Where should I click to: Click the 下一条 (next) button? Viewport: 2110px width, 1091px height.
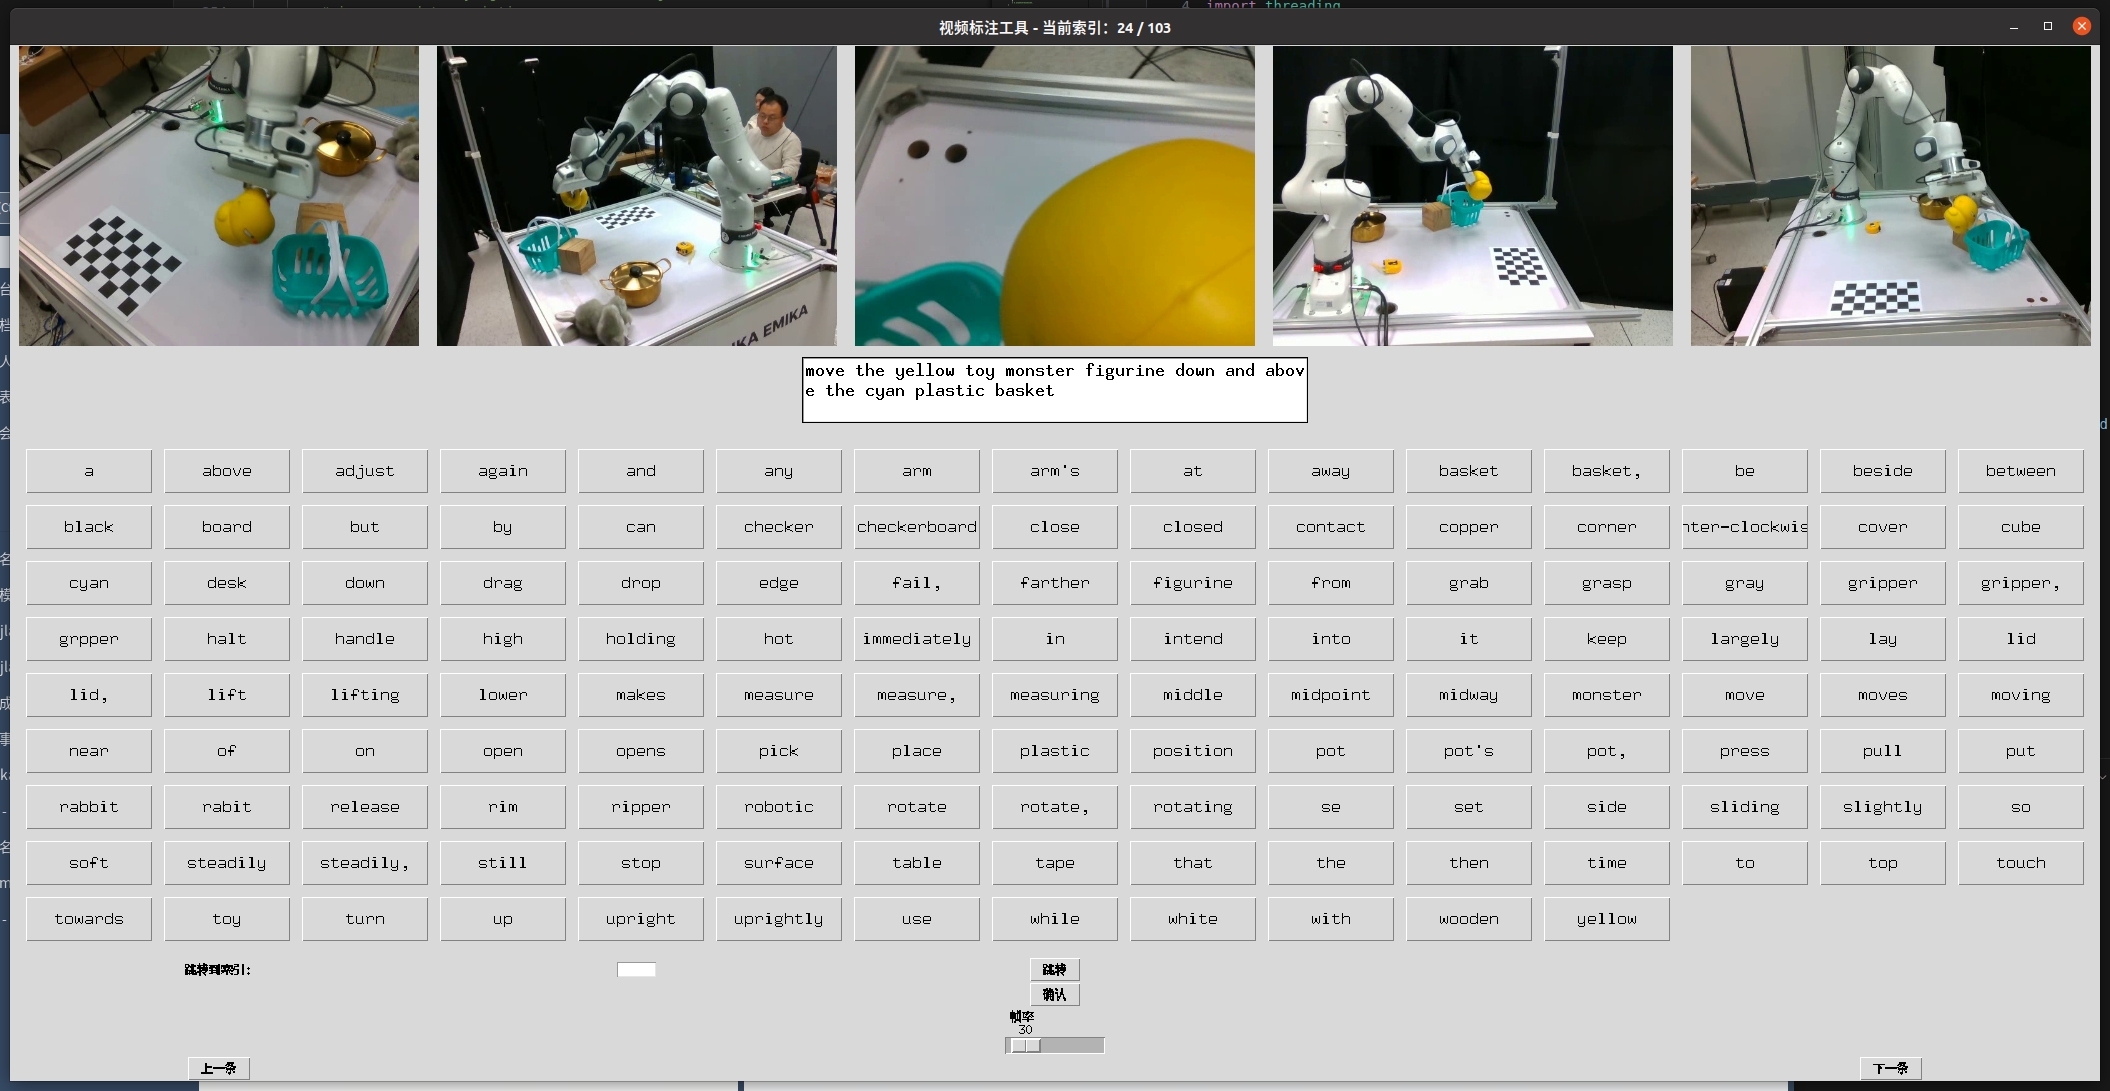point(1890,1068)
